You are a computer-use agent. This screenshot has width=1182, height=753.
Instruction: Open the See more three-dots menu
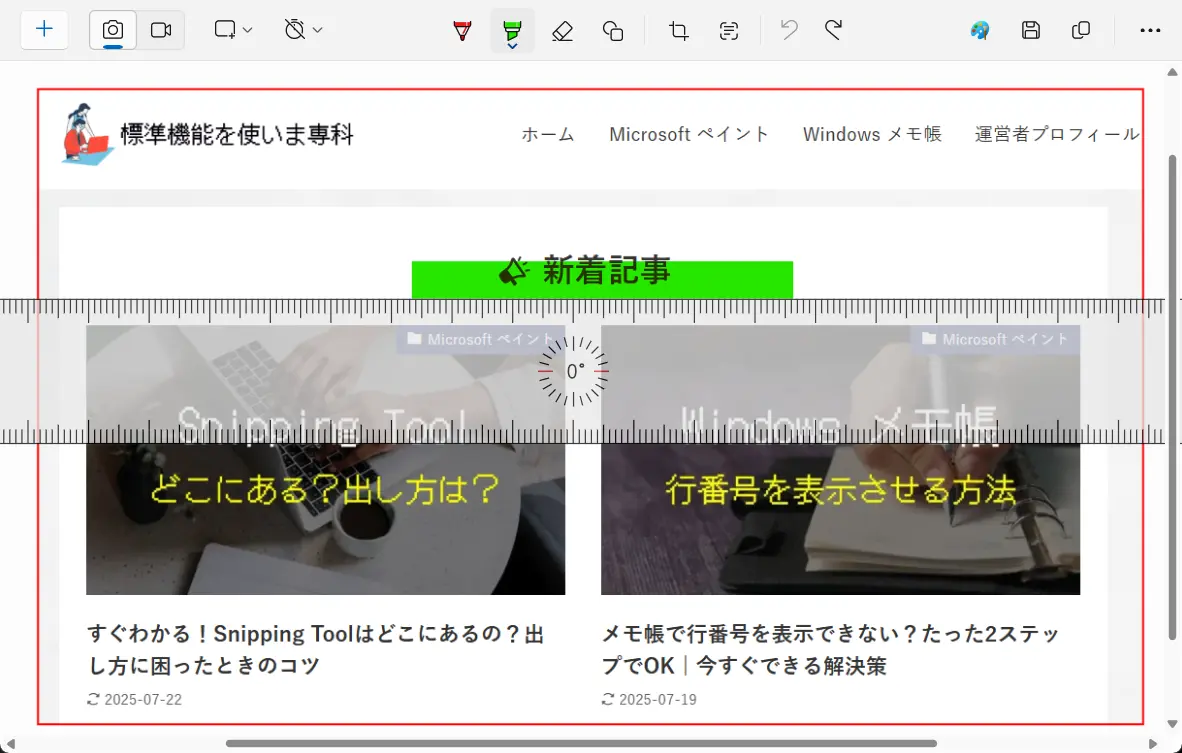pyautogui.click(x=1150, y=30)
